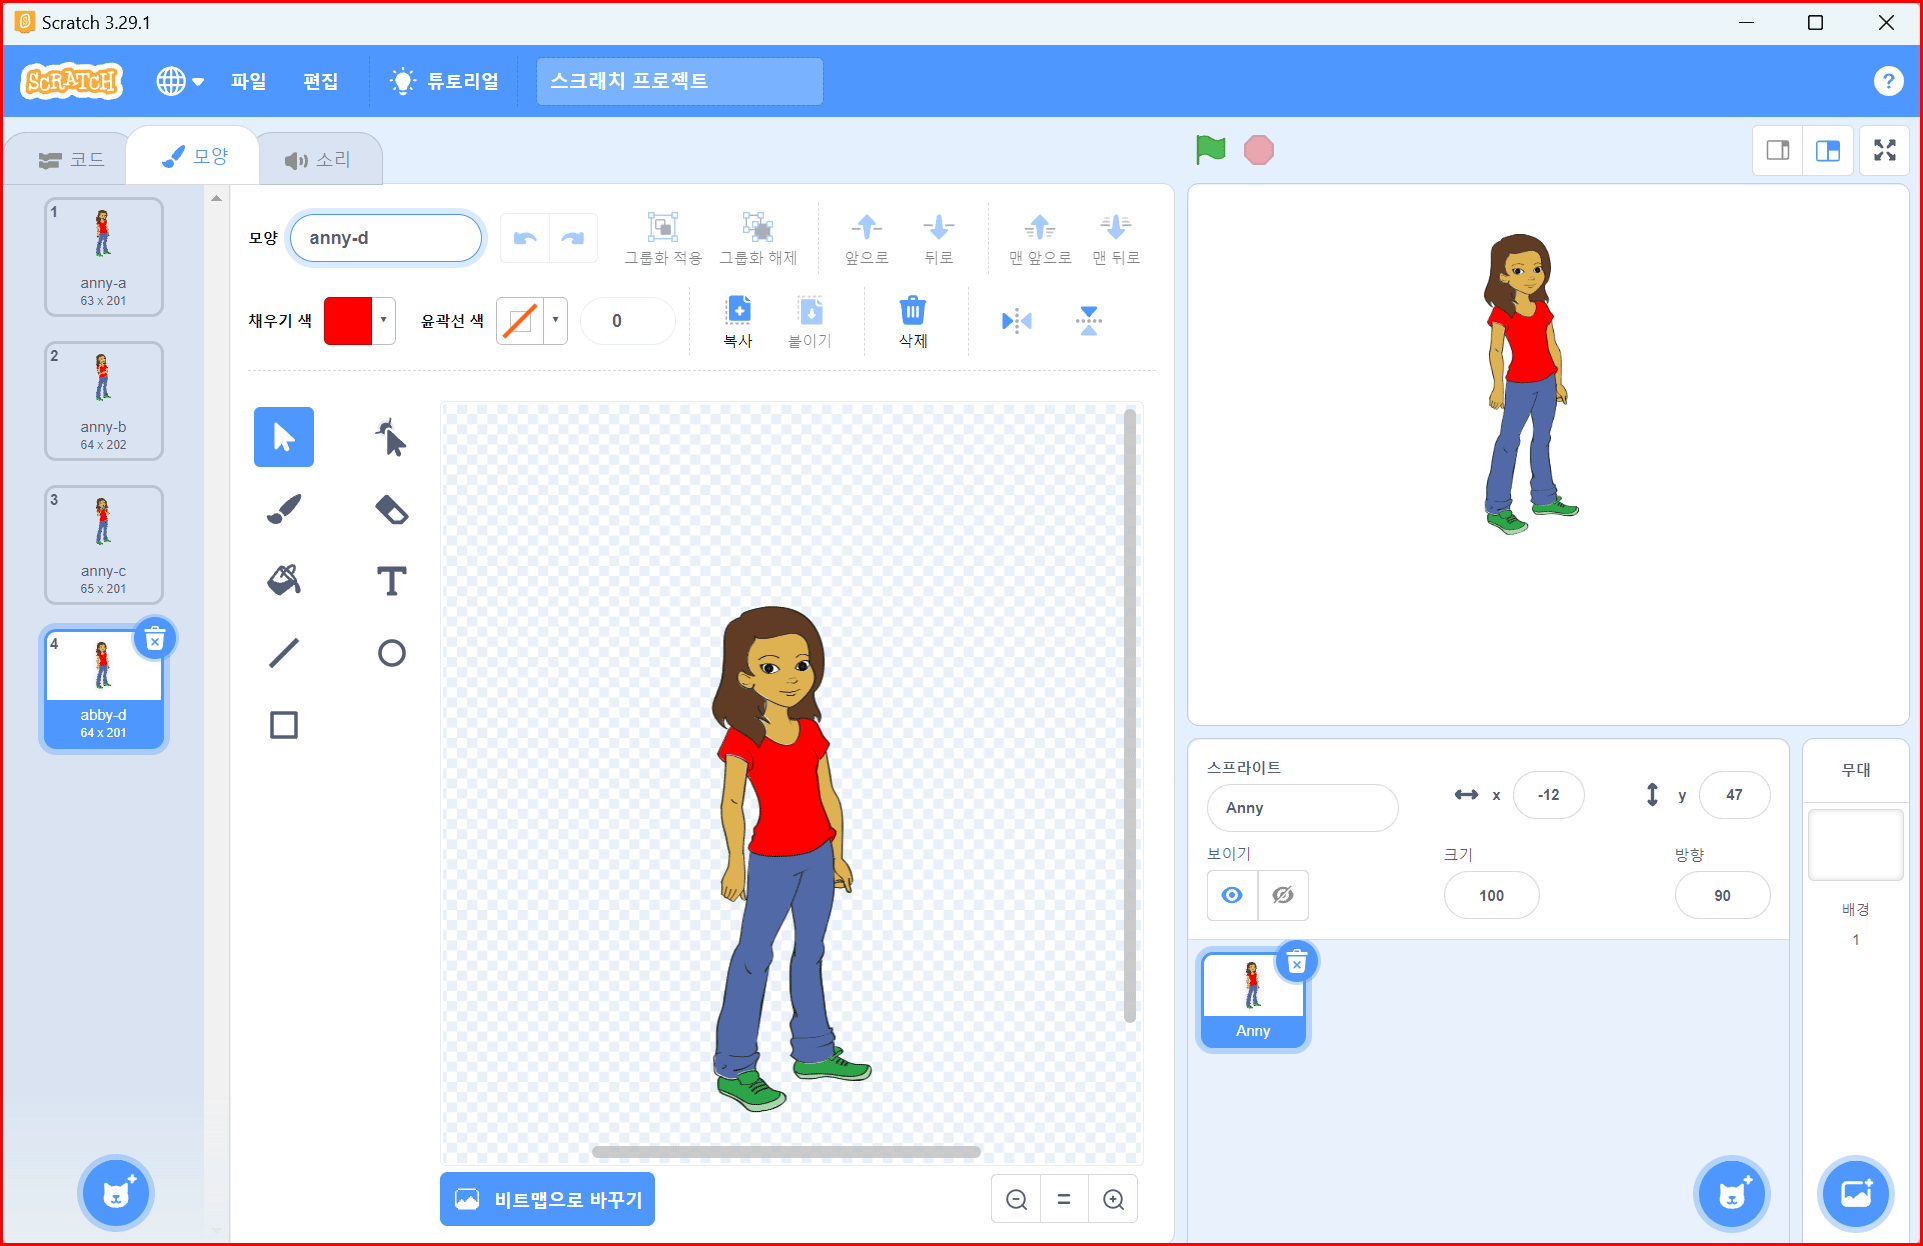Click the flip horizontal icon
The width and height of the screenshot is (1923, 1246).
pos(1016,321)
